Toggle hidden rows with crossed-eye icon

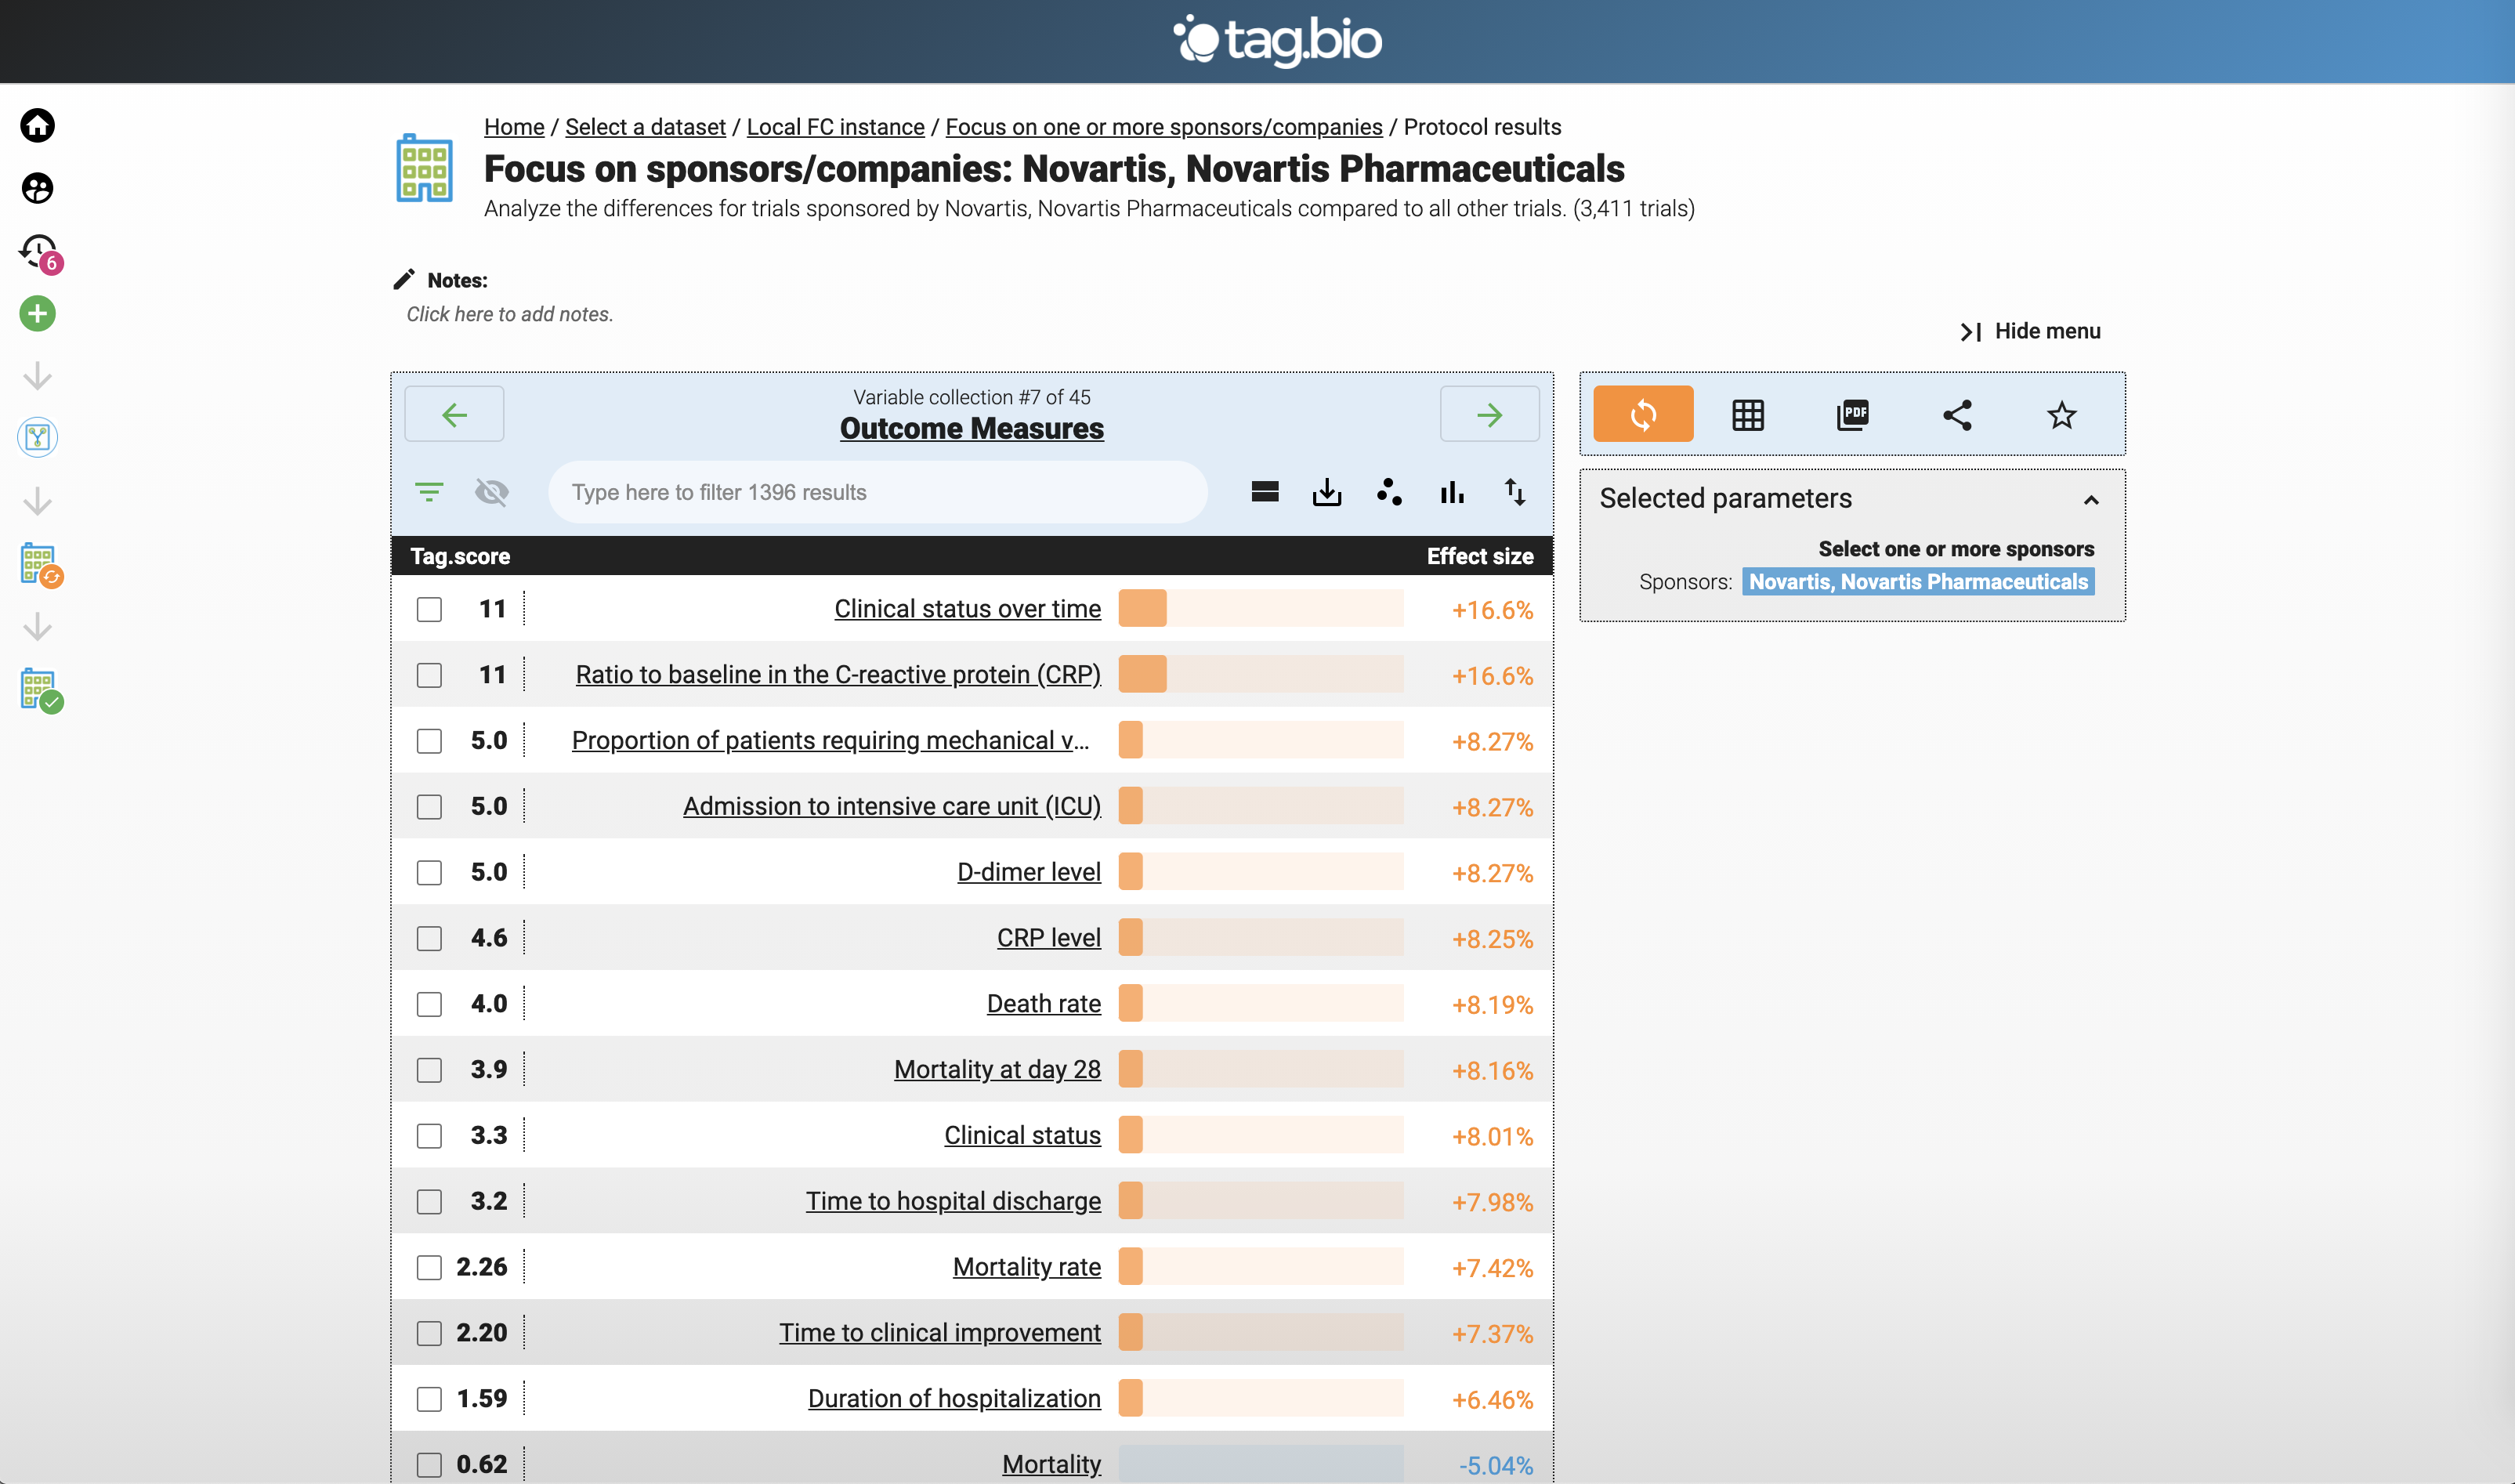click(491, 492)
